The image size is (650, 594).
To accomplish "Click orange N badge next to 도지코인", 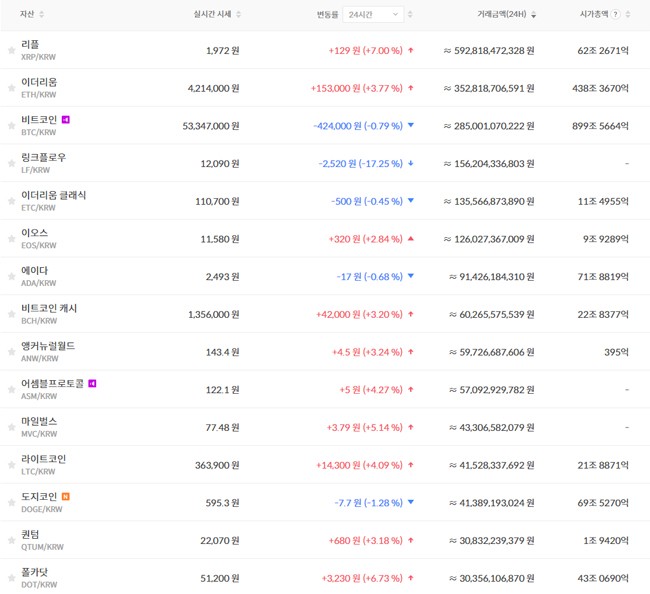I will (x=65, y=497).
